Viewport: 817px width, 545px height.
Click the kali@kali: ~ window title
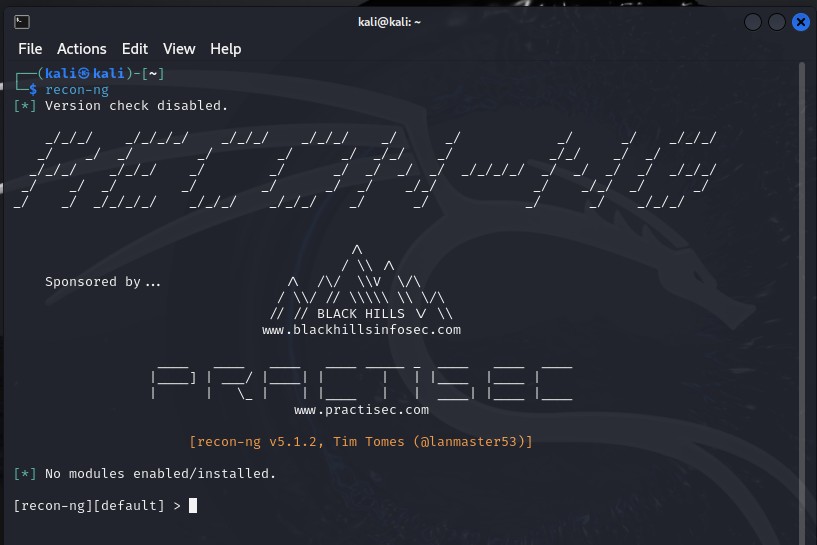389,22
